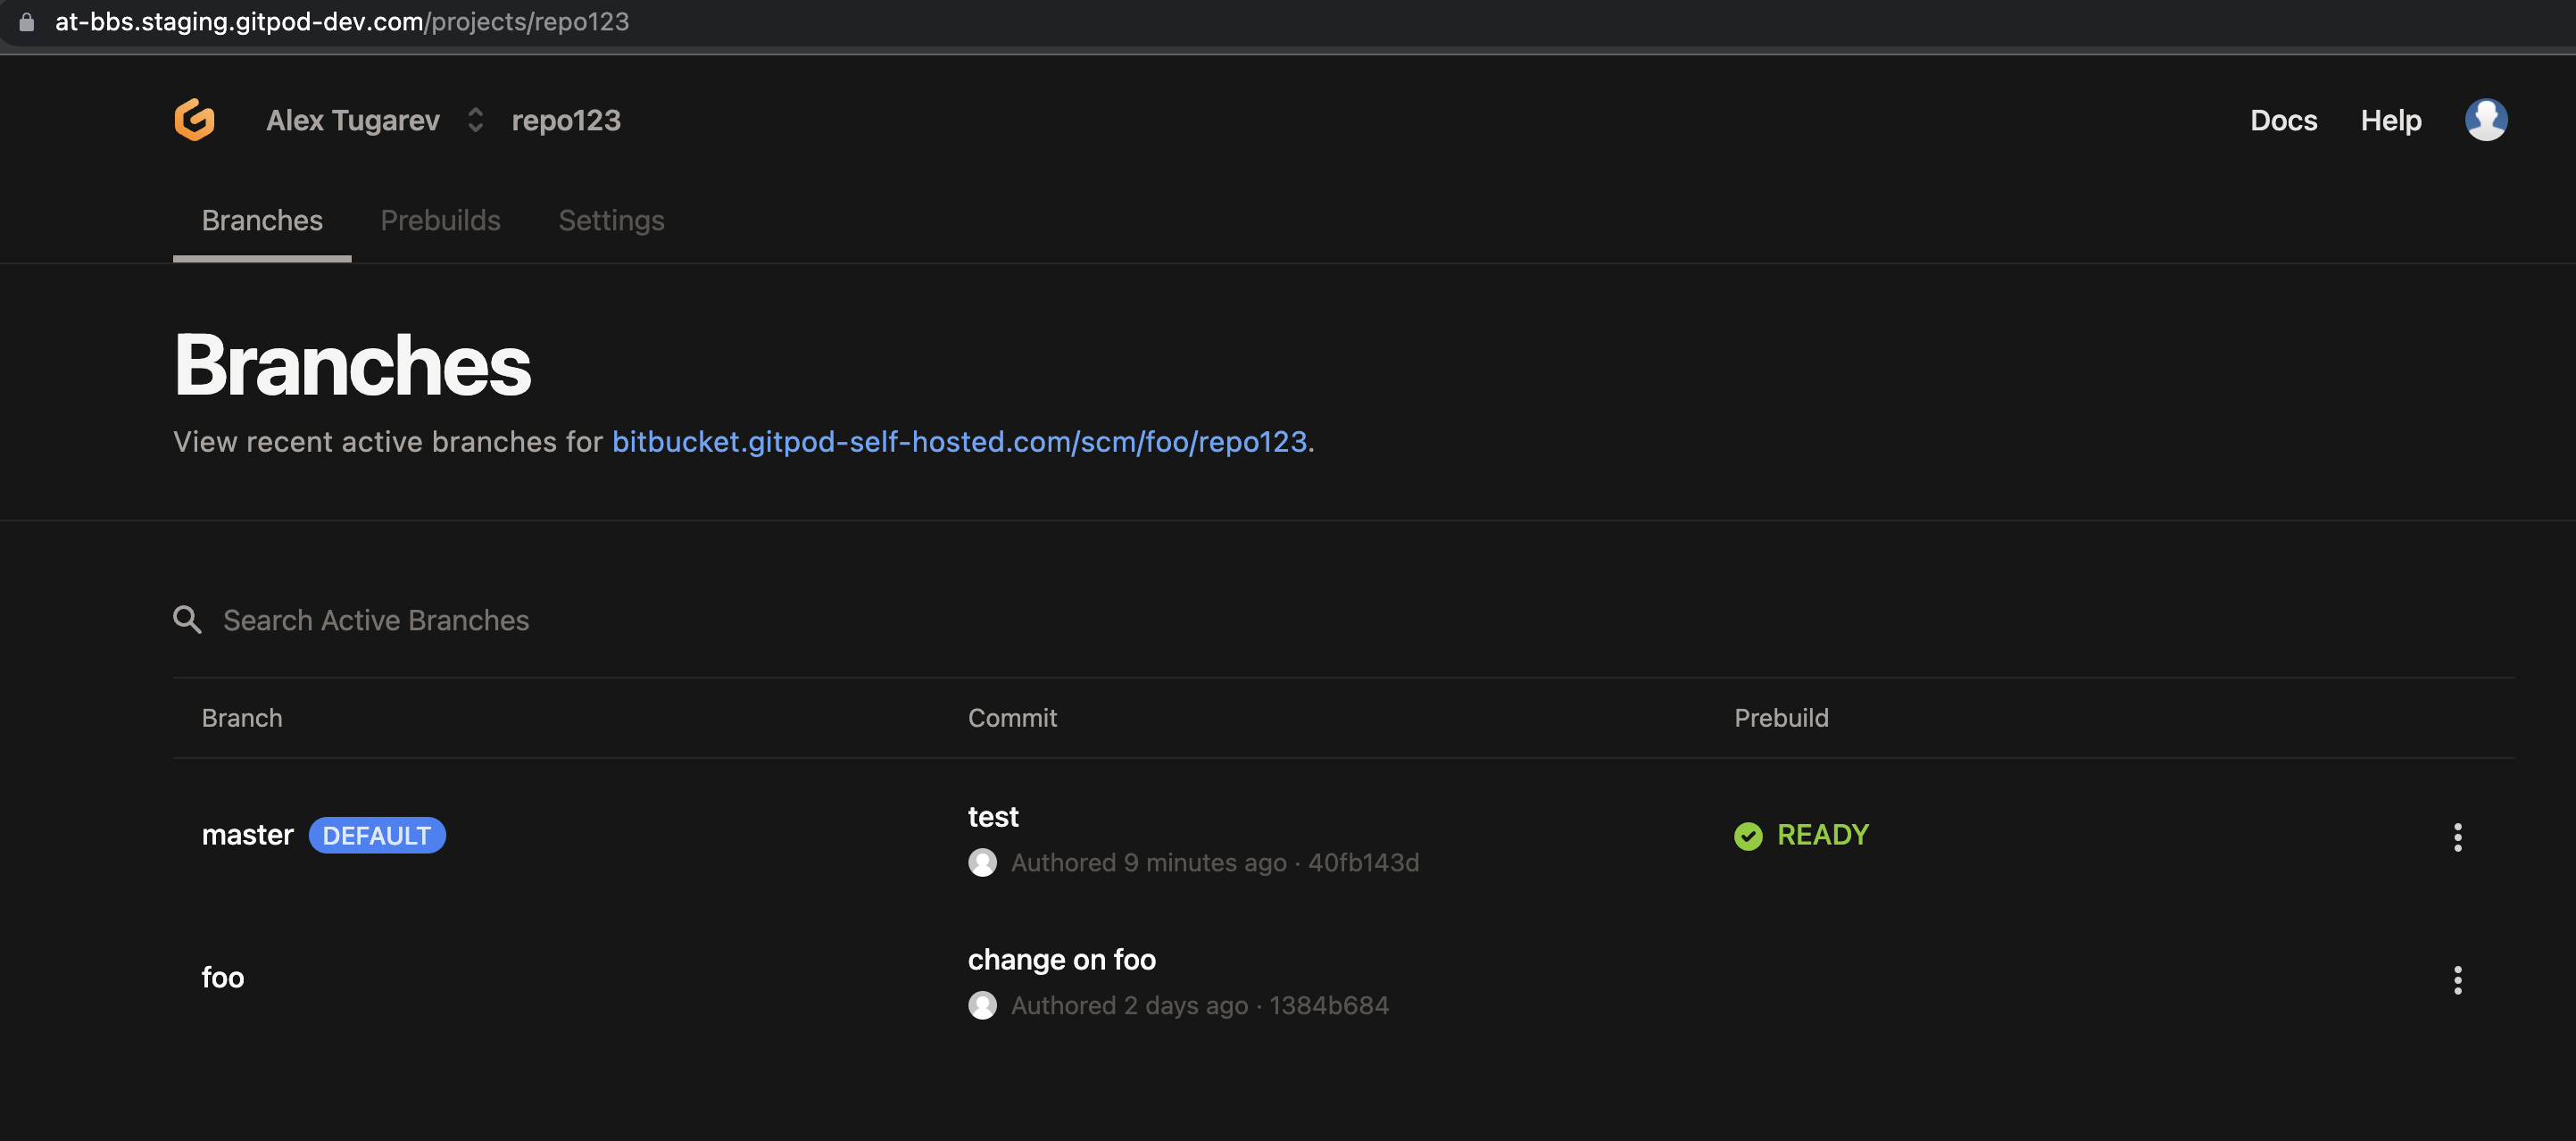Screen dimensions: 2576x1141
Task: Select the foo branch name
Action: pyautogui.click(x=222, y=978)
